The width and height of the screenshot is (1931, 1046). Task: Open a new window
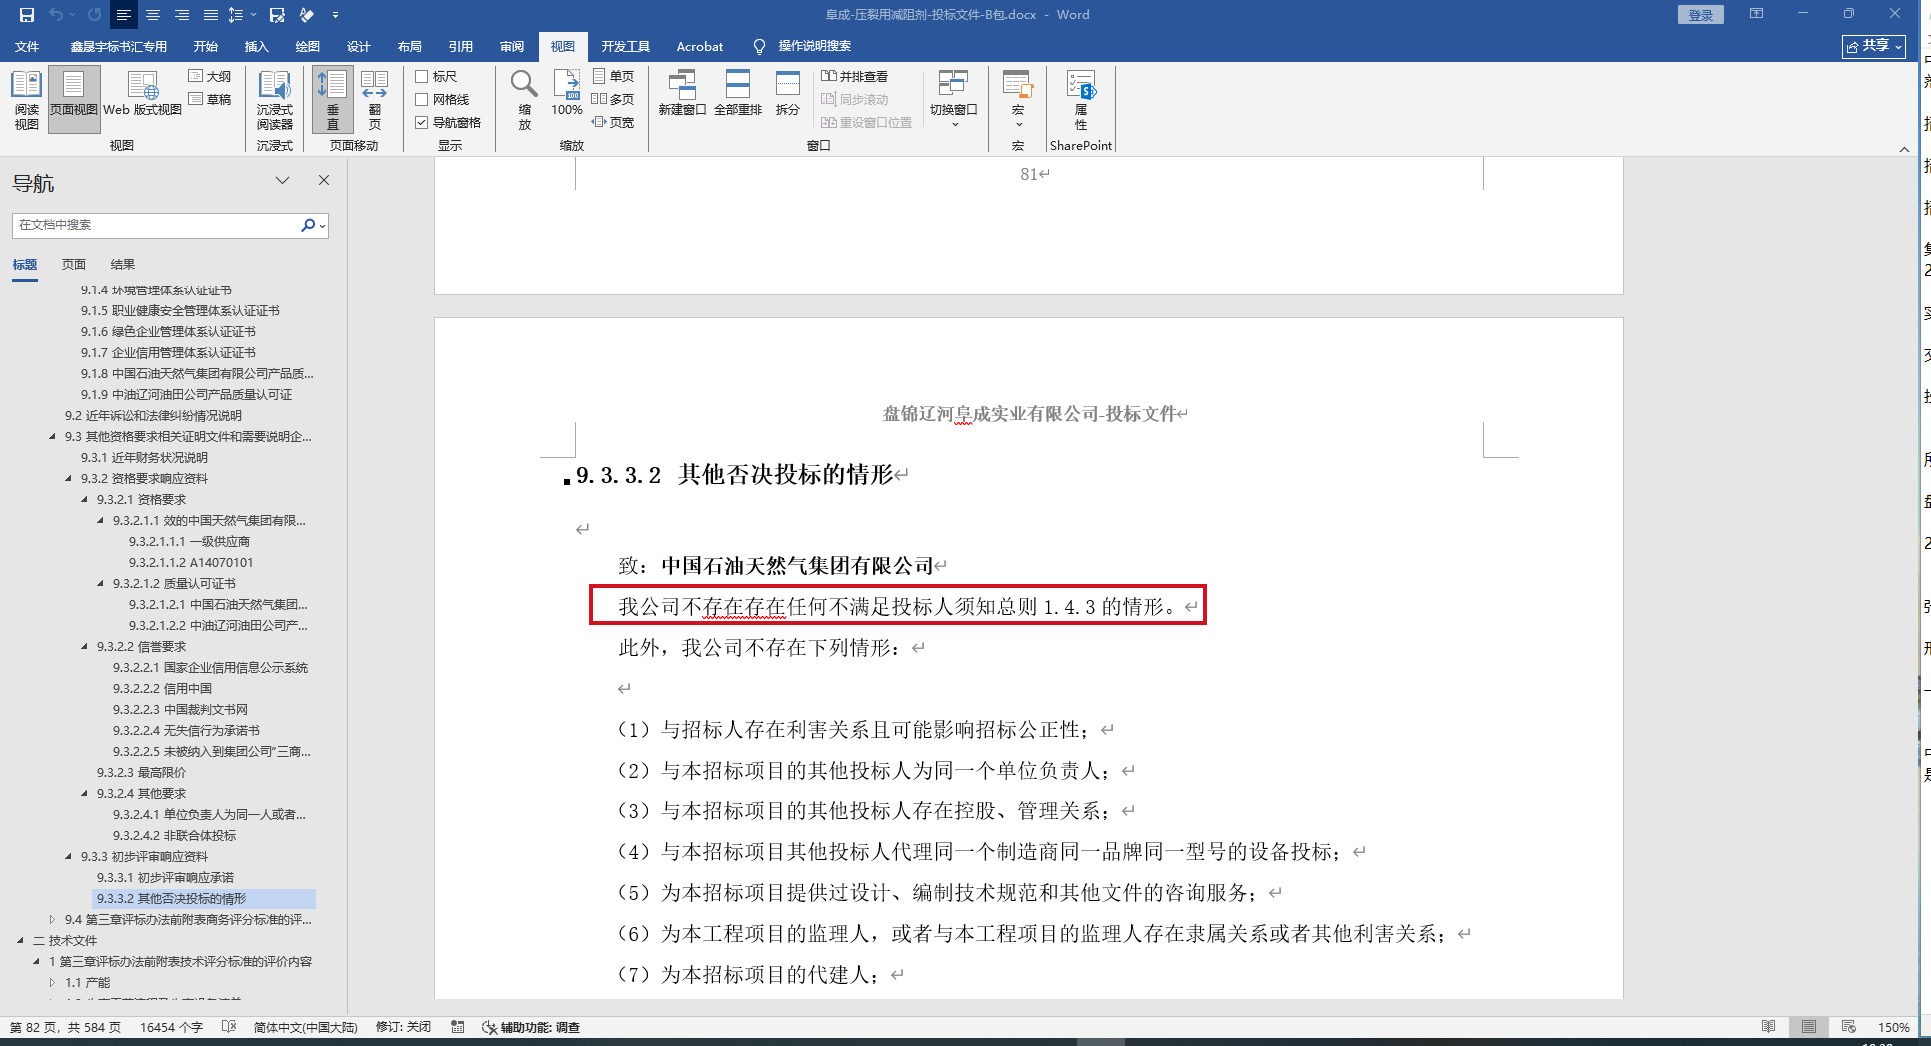682,93
